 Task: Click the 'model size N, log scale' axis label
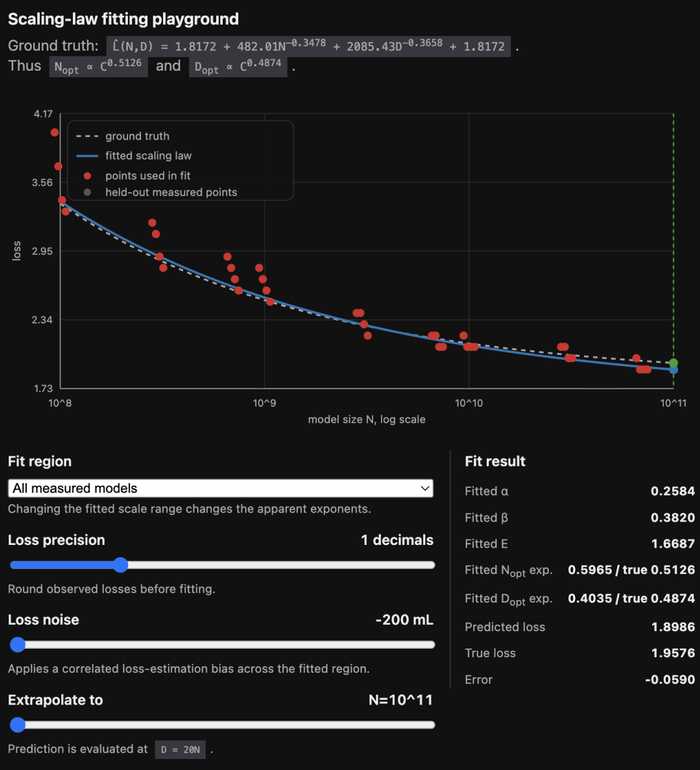pyautogui.click(x=366, y=419)
